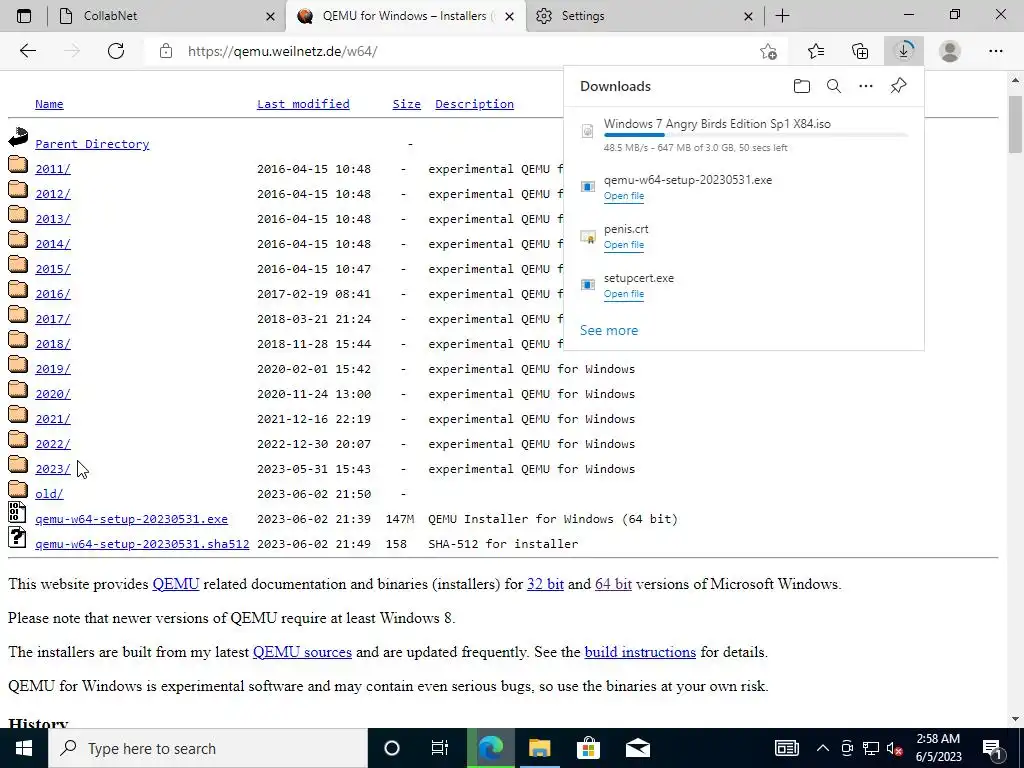1024x768 pixels.
Task: Open the 2019/ folder link
Action: click(52, 369)
